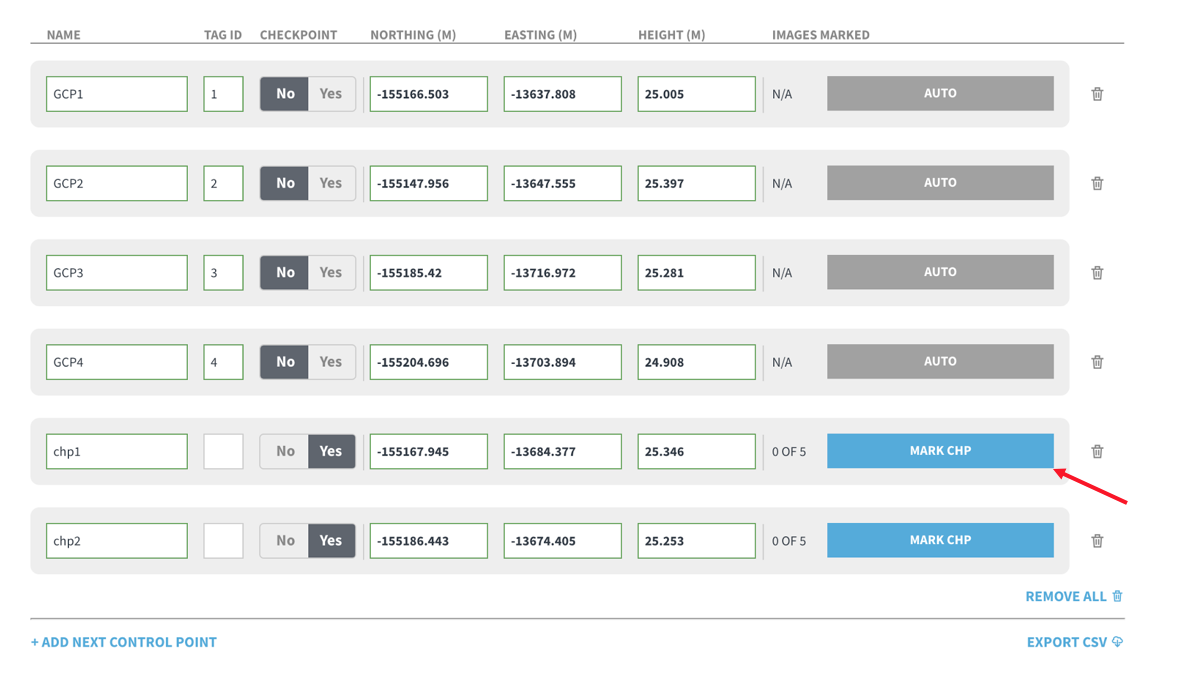Screen dimensions: 1187x682
Task: Edit northing value -155204.696
Action: [428, 362]
